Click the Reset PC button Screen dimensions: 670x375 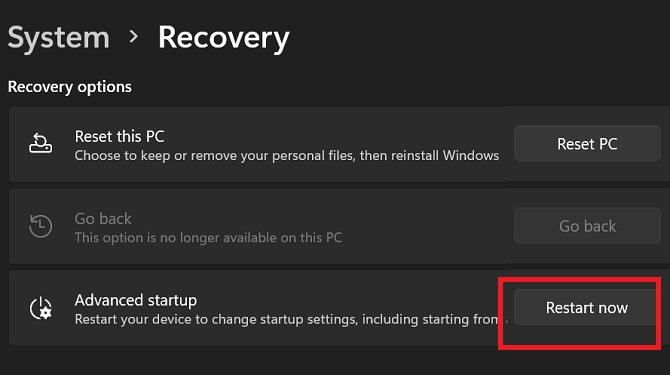587,144
